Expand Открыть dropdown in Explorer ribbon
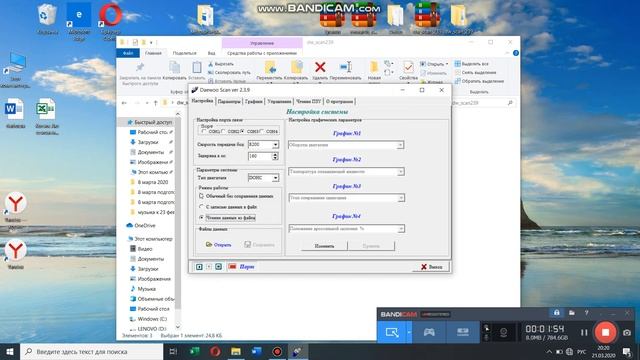640x360 pixels. 447,64
